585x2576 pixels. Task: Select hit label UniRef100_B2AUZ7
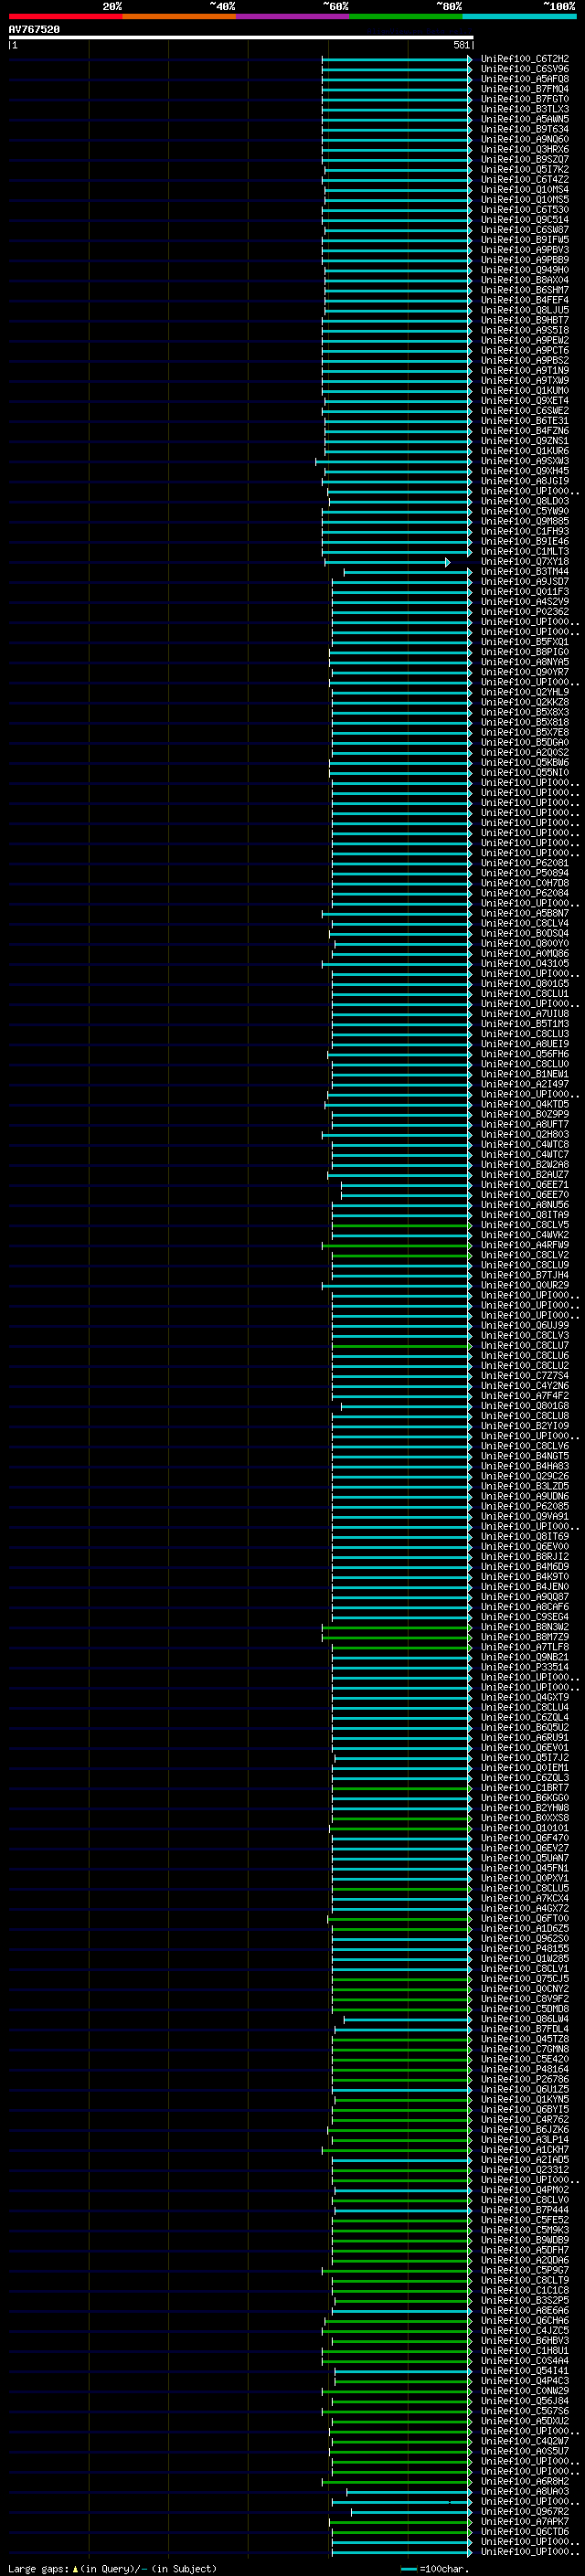pos(525,1175)
